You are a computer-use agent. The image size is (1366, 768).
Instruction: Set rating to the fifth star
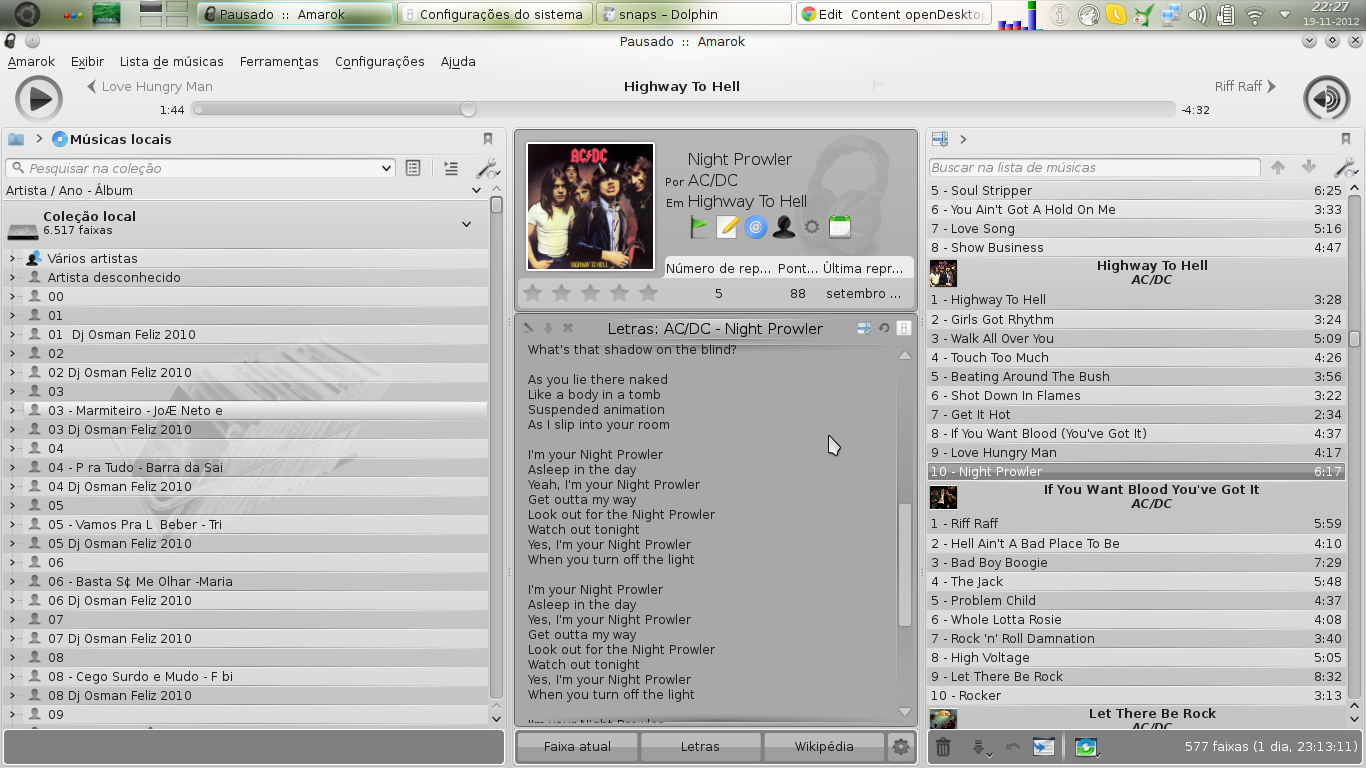(649, 293)
